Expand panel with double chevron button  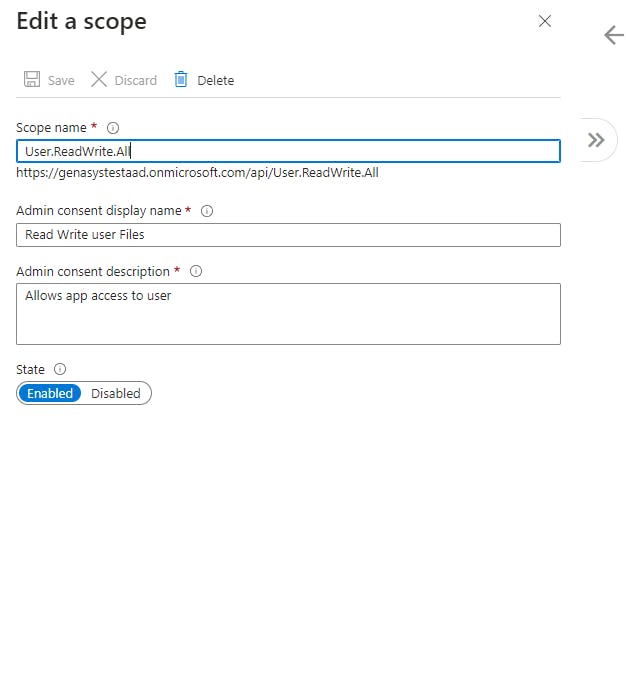596,140
